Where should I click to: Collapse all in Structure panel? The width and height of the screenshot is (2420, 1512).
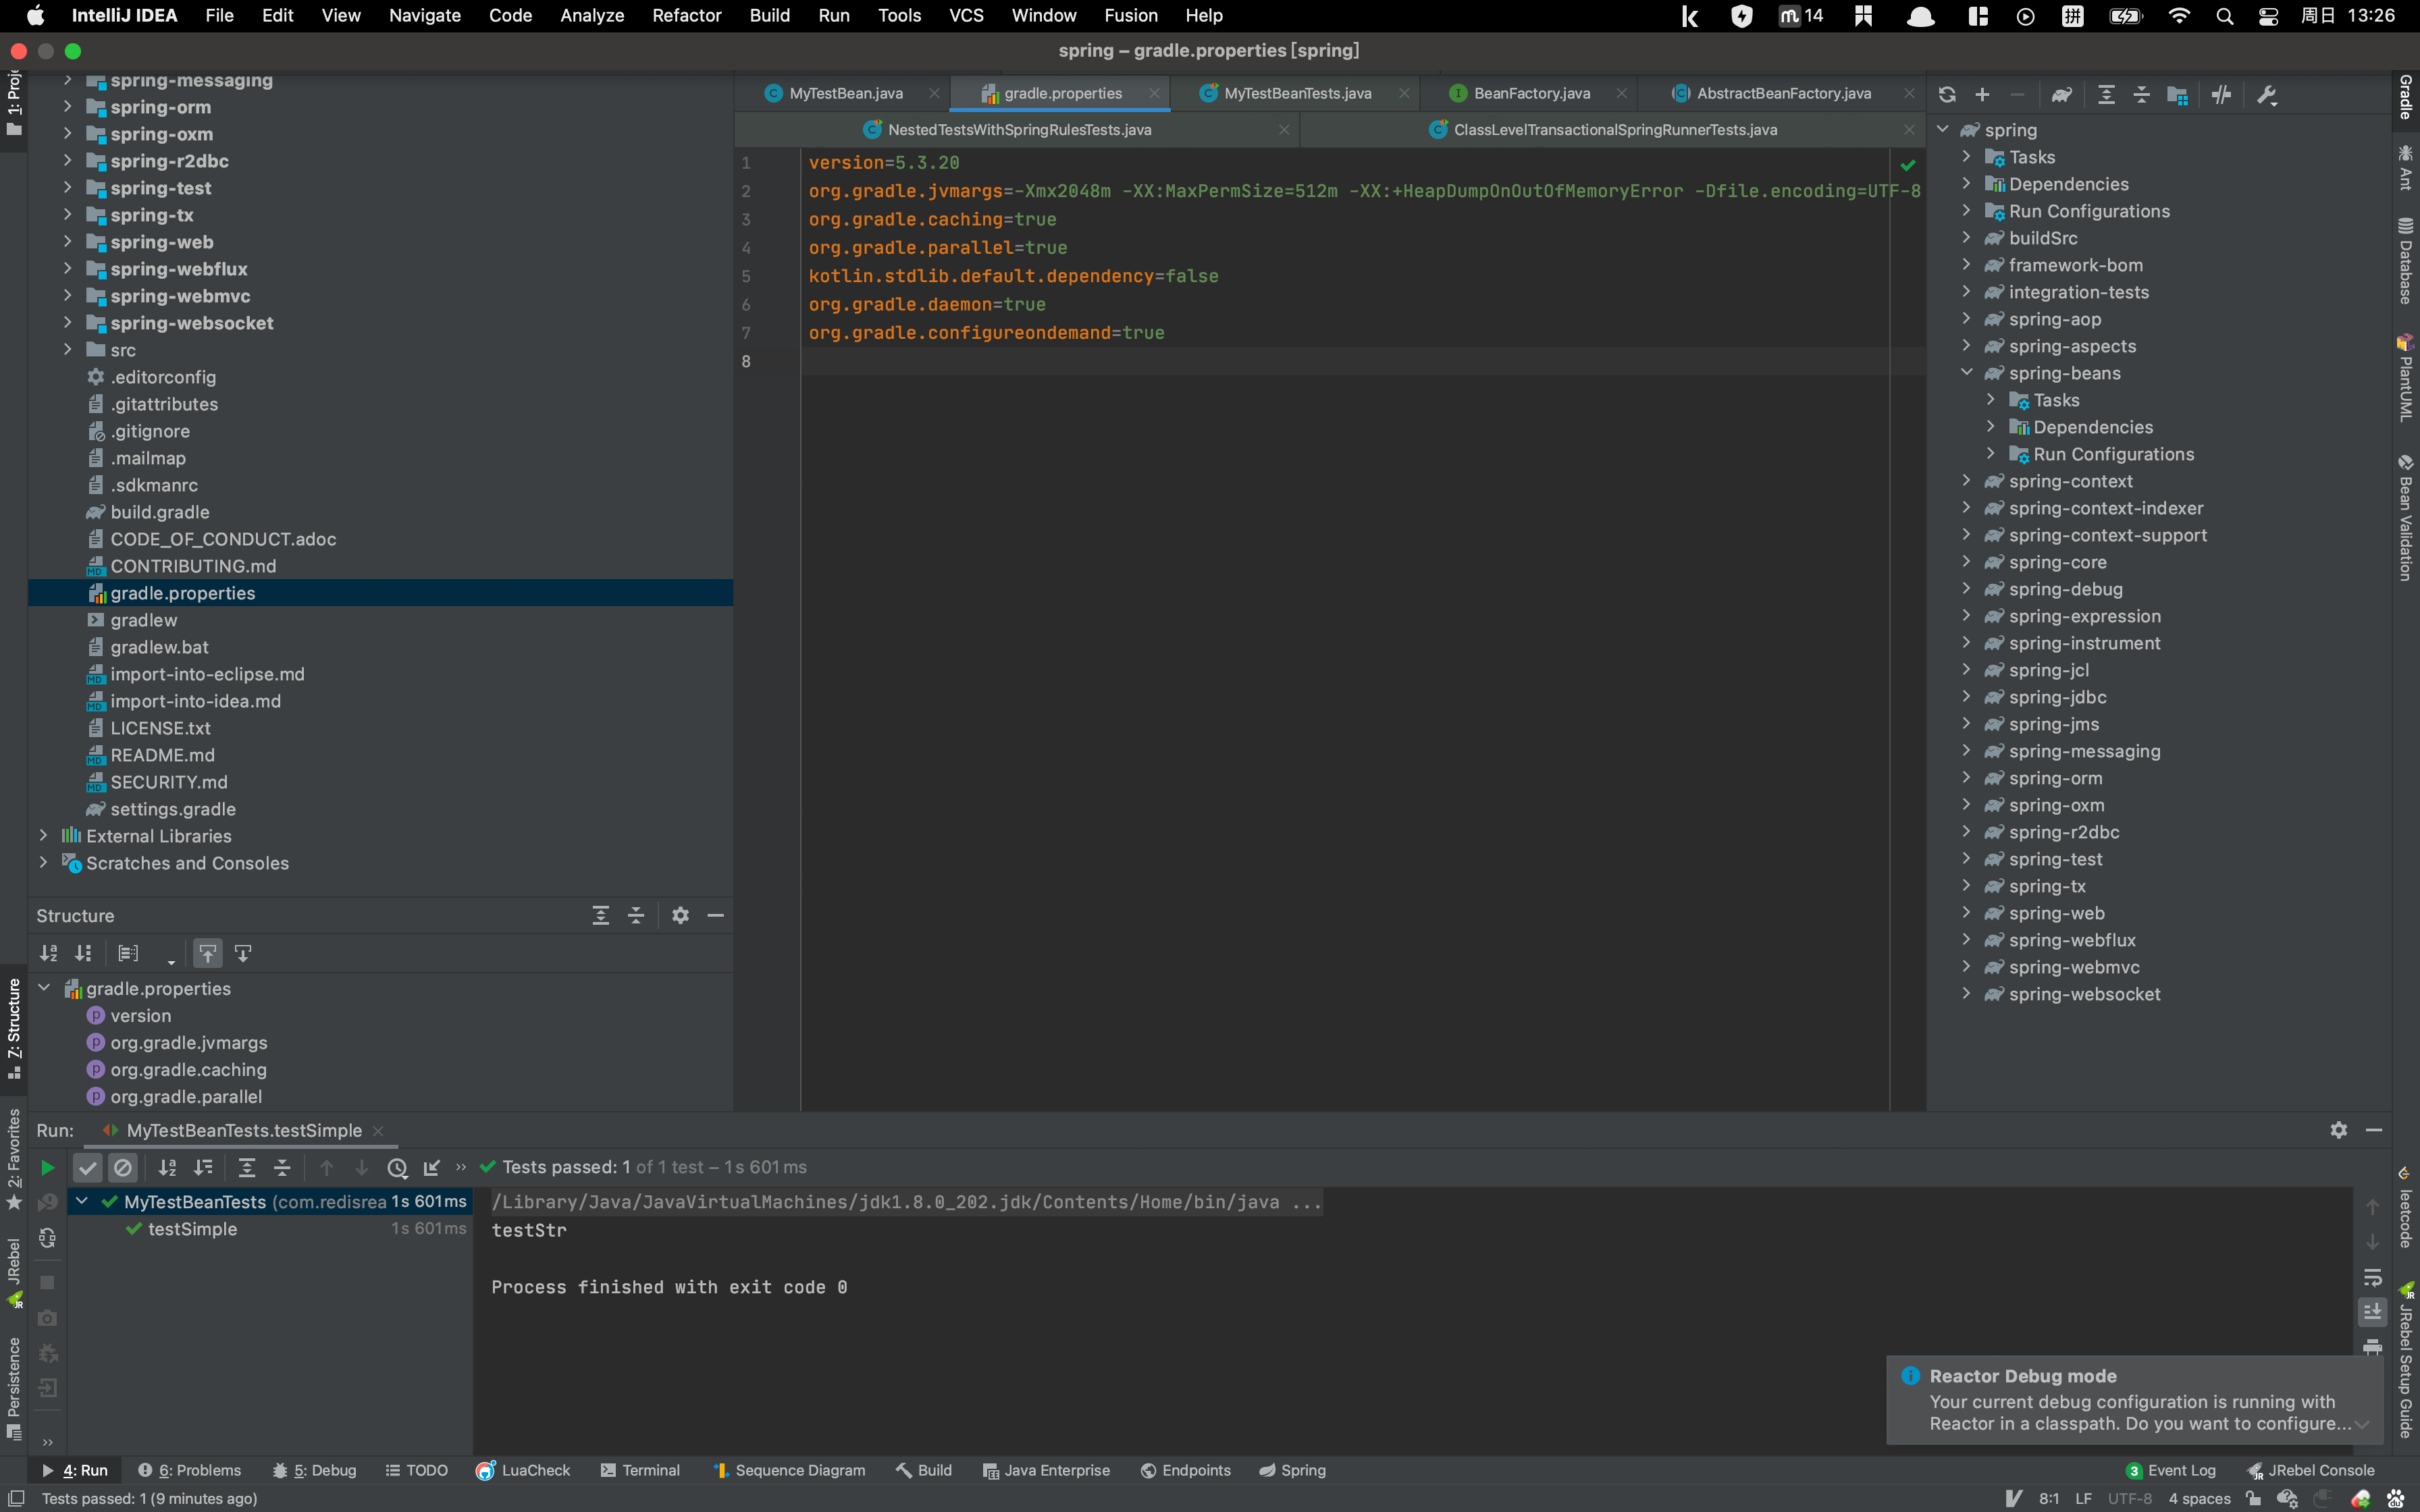click(x=636, y=916)
